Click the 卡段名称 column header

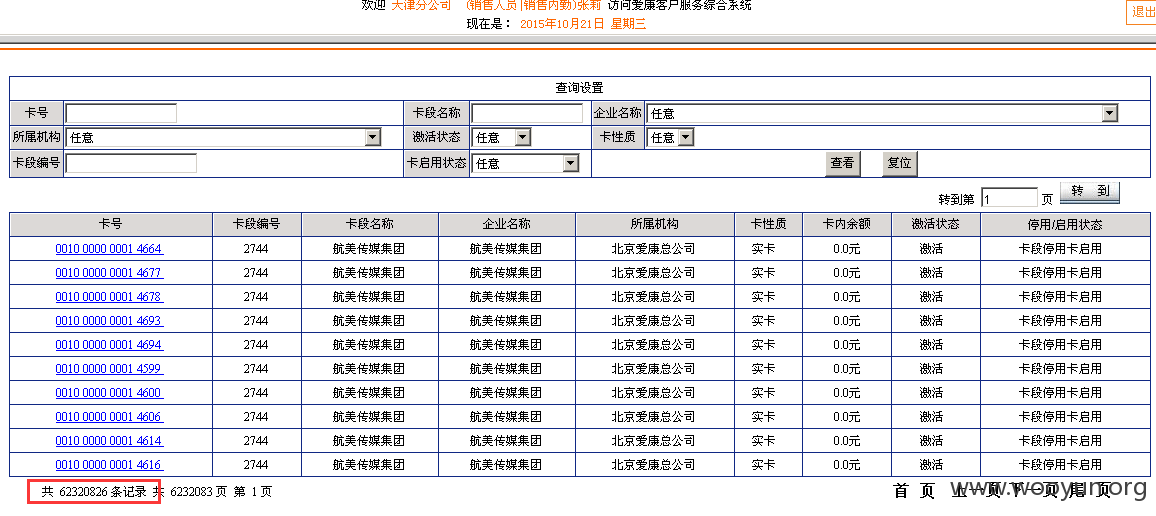pos(369,224)
